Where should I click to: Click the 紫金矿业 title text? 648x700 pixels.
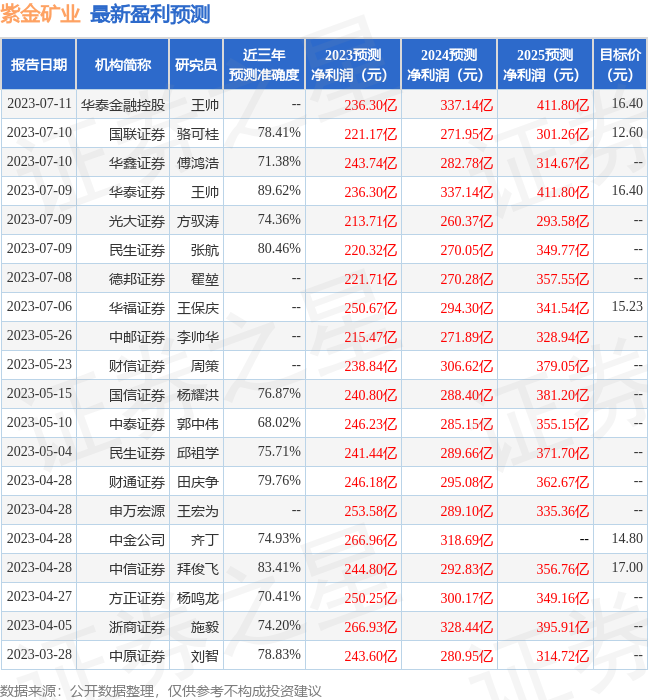pyautogui.click(x=40, y=14)
